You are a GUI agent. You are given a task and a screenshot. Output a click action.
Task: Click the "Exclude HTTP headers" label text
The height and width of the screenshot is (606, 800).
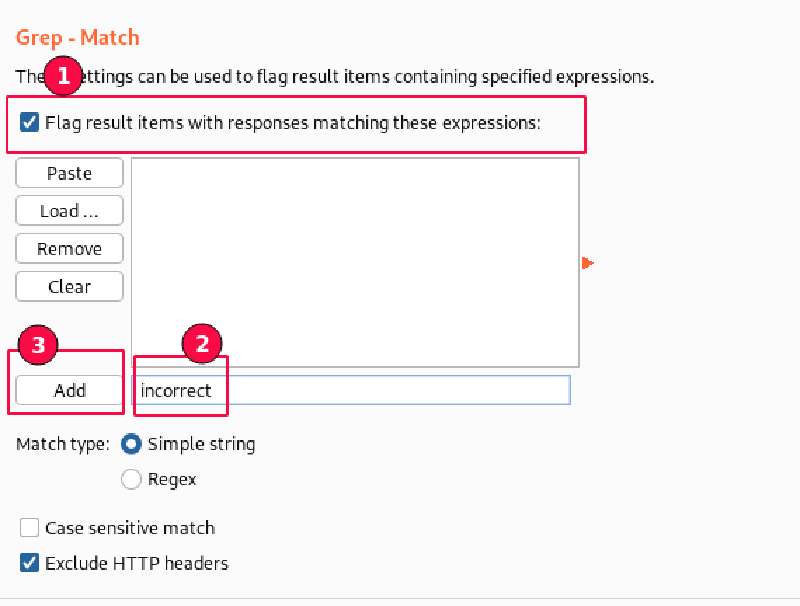click(137, 563)
